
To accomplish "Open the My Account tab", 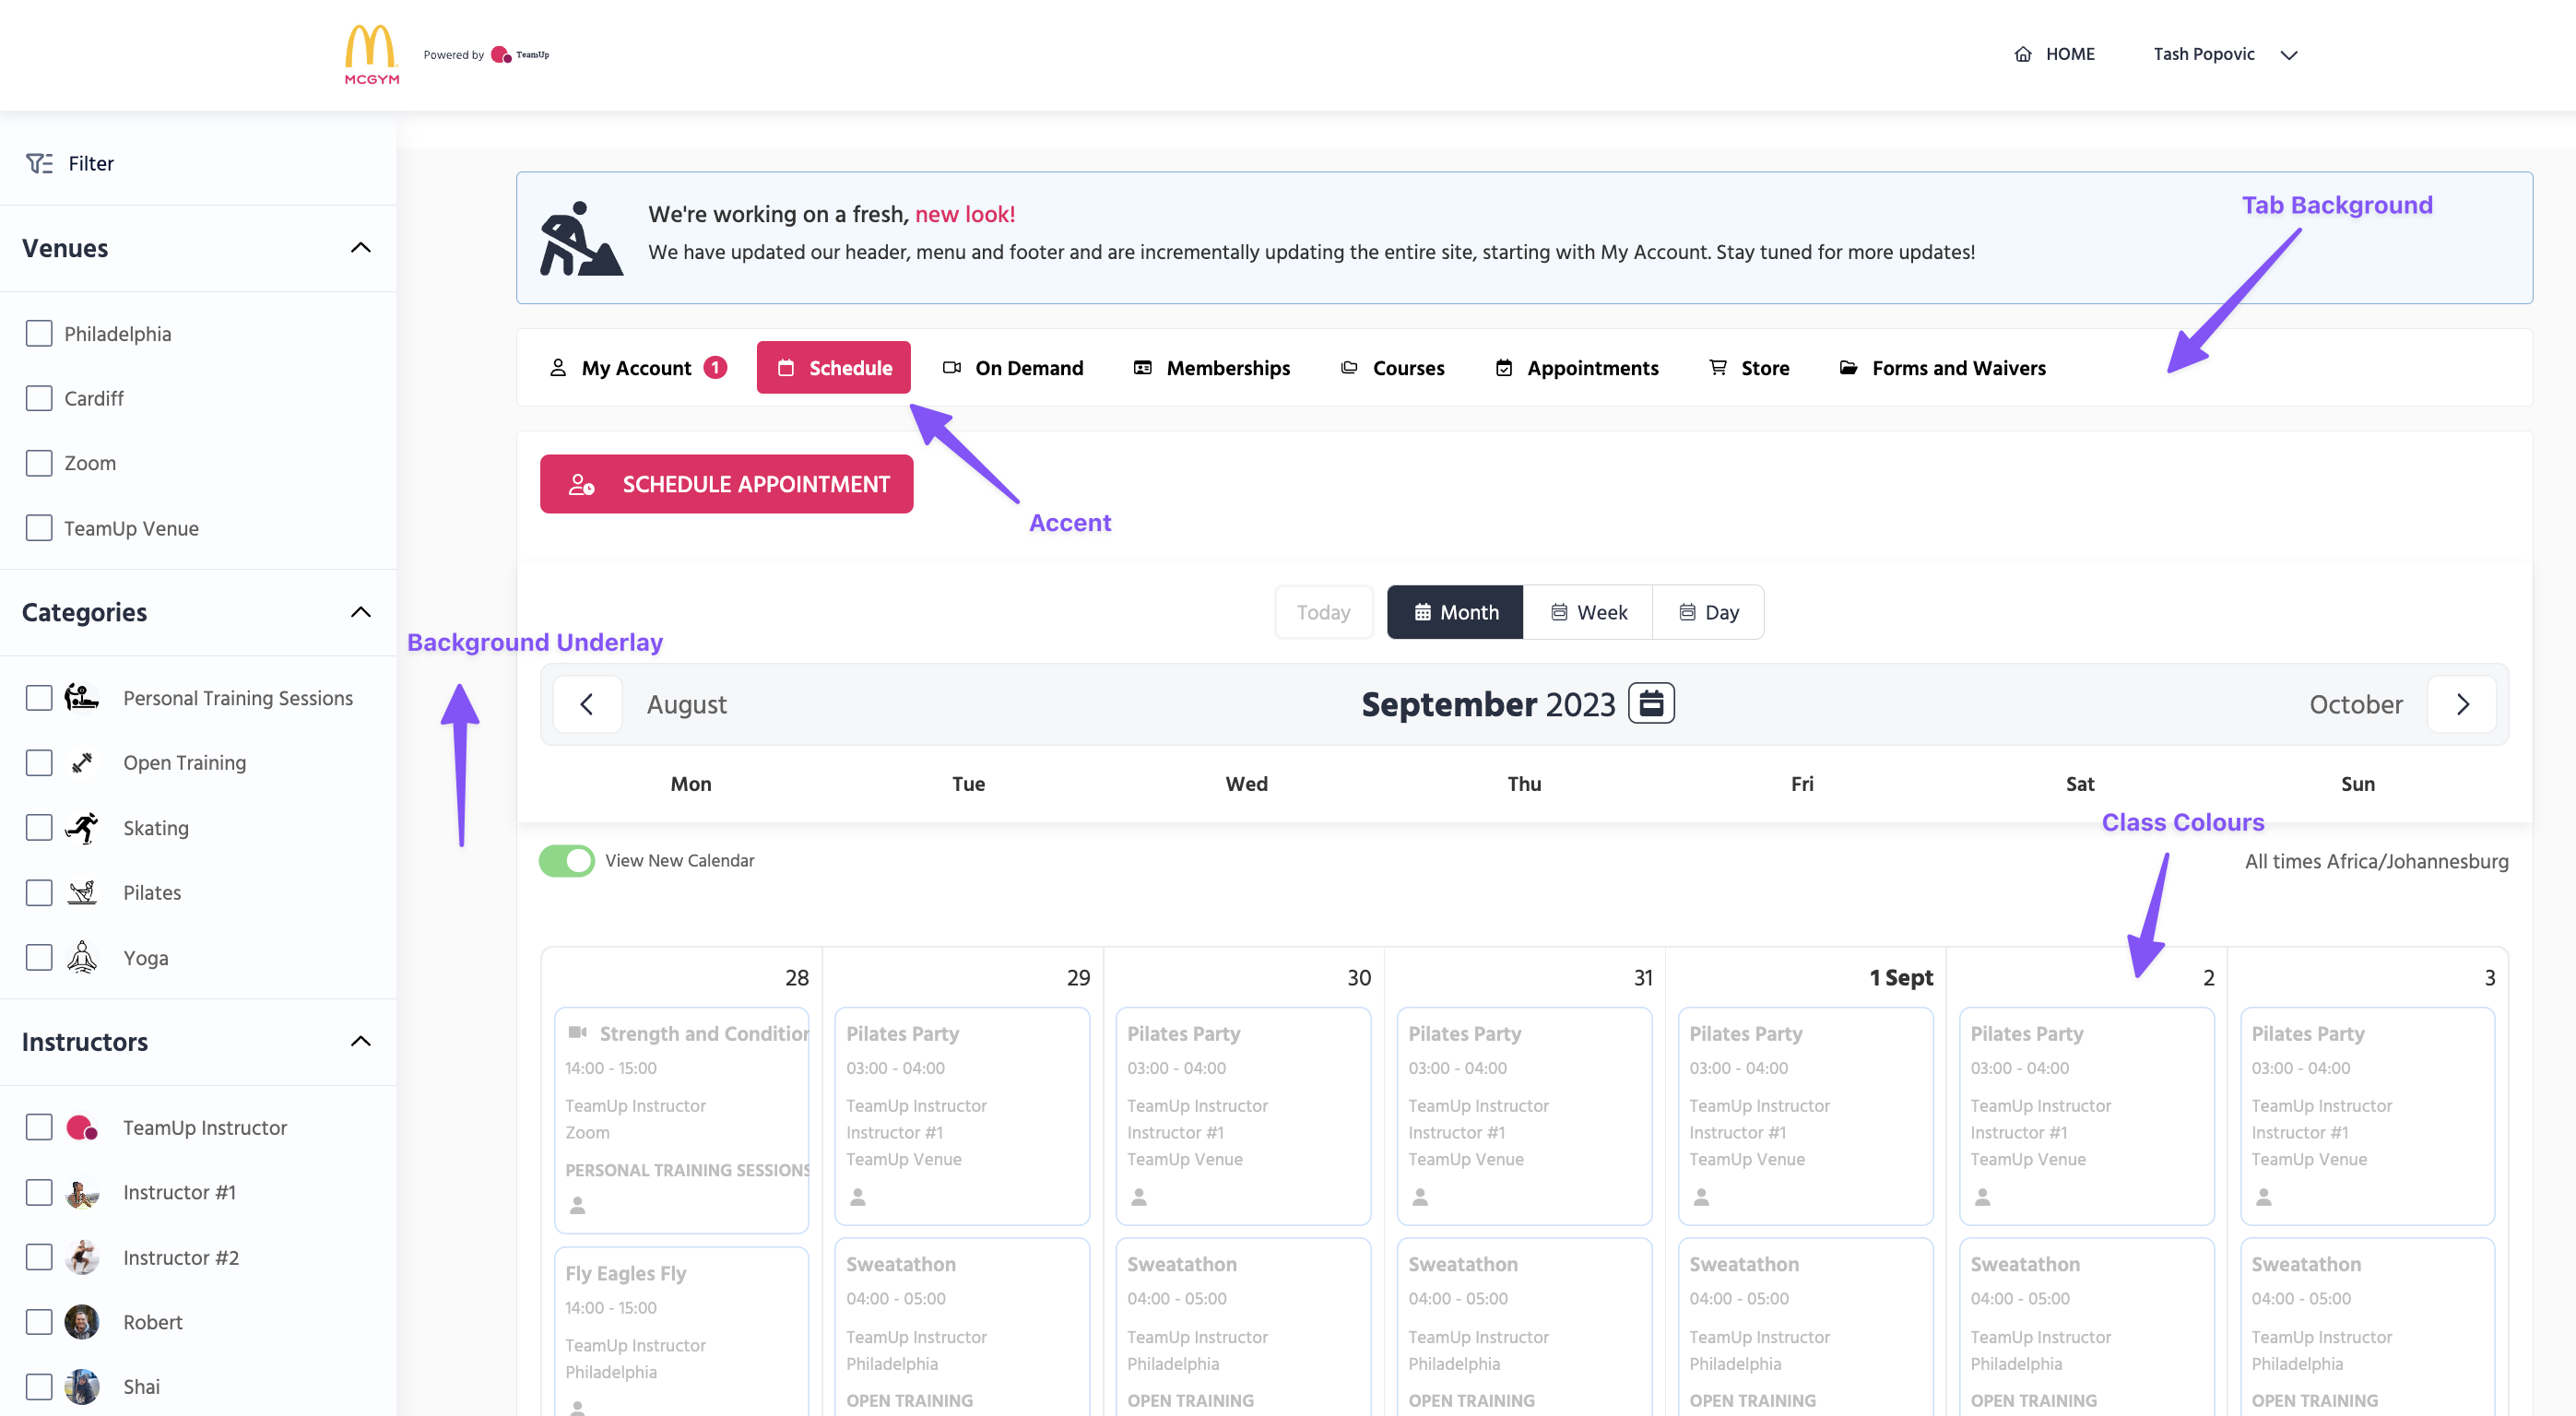I will [x=637, y=367].
